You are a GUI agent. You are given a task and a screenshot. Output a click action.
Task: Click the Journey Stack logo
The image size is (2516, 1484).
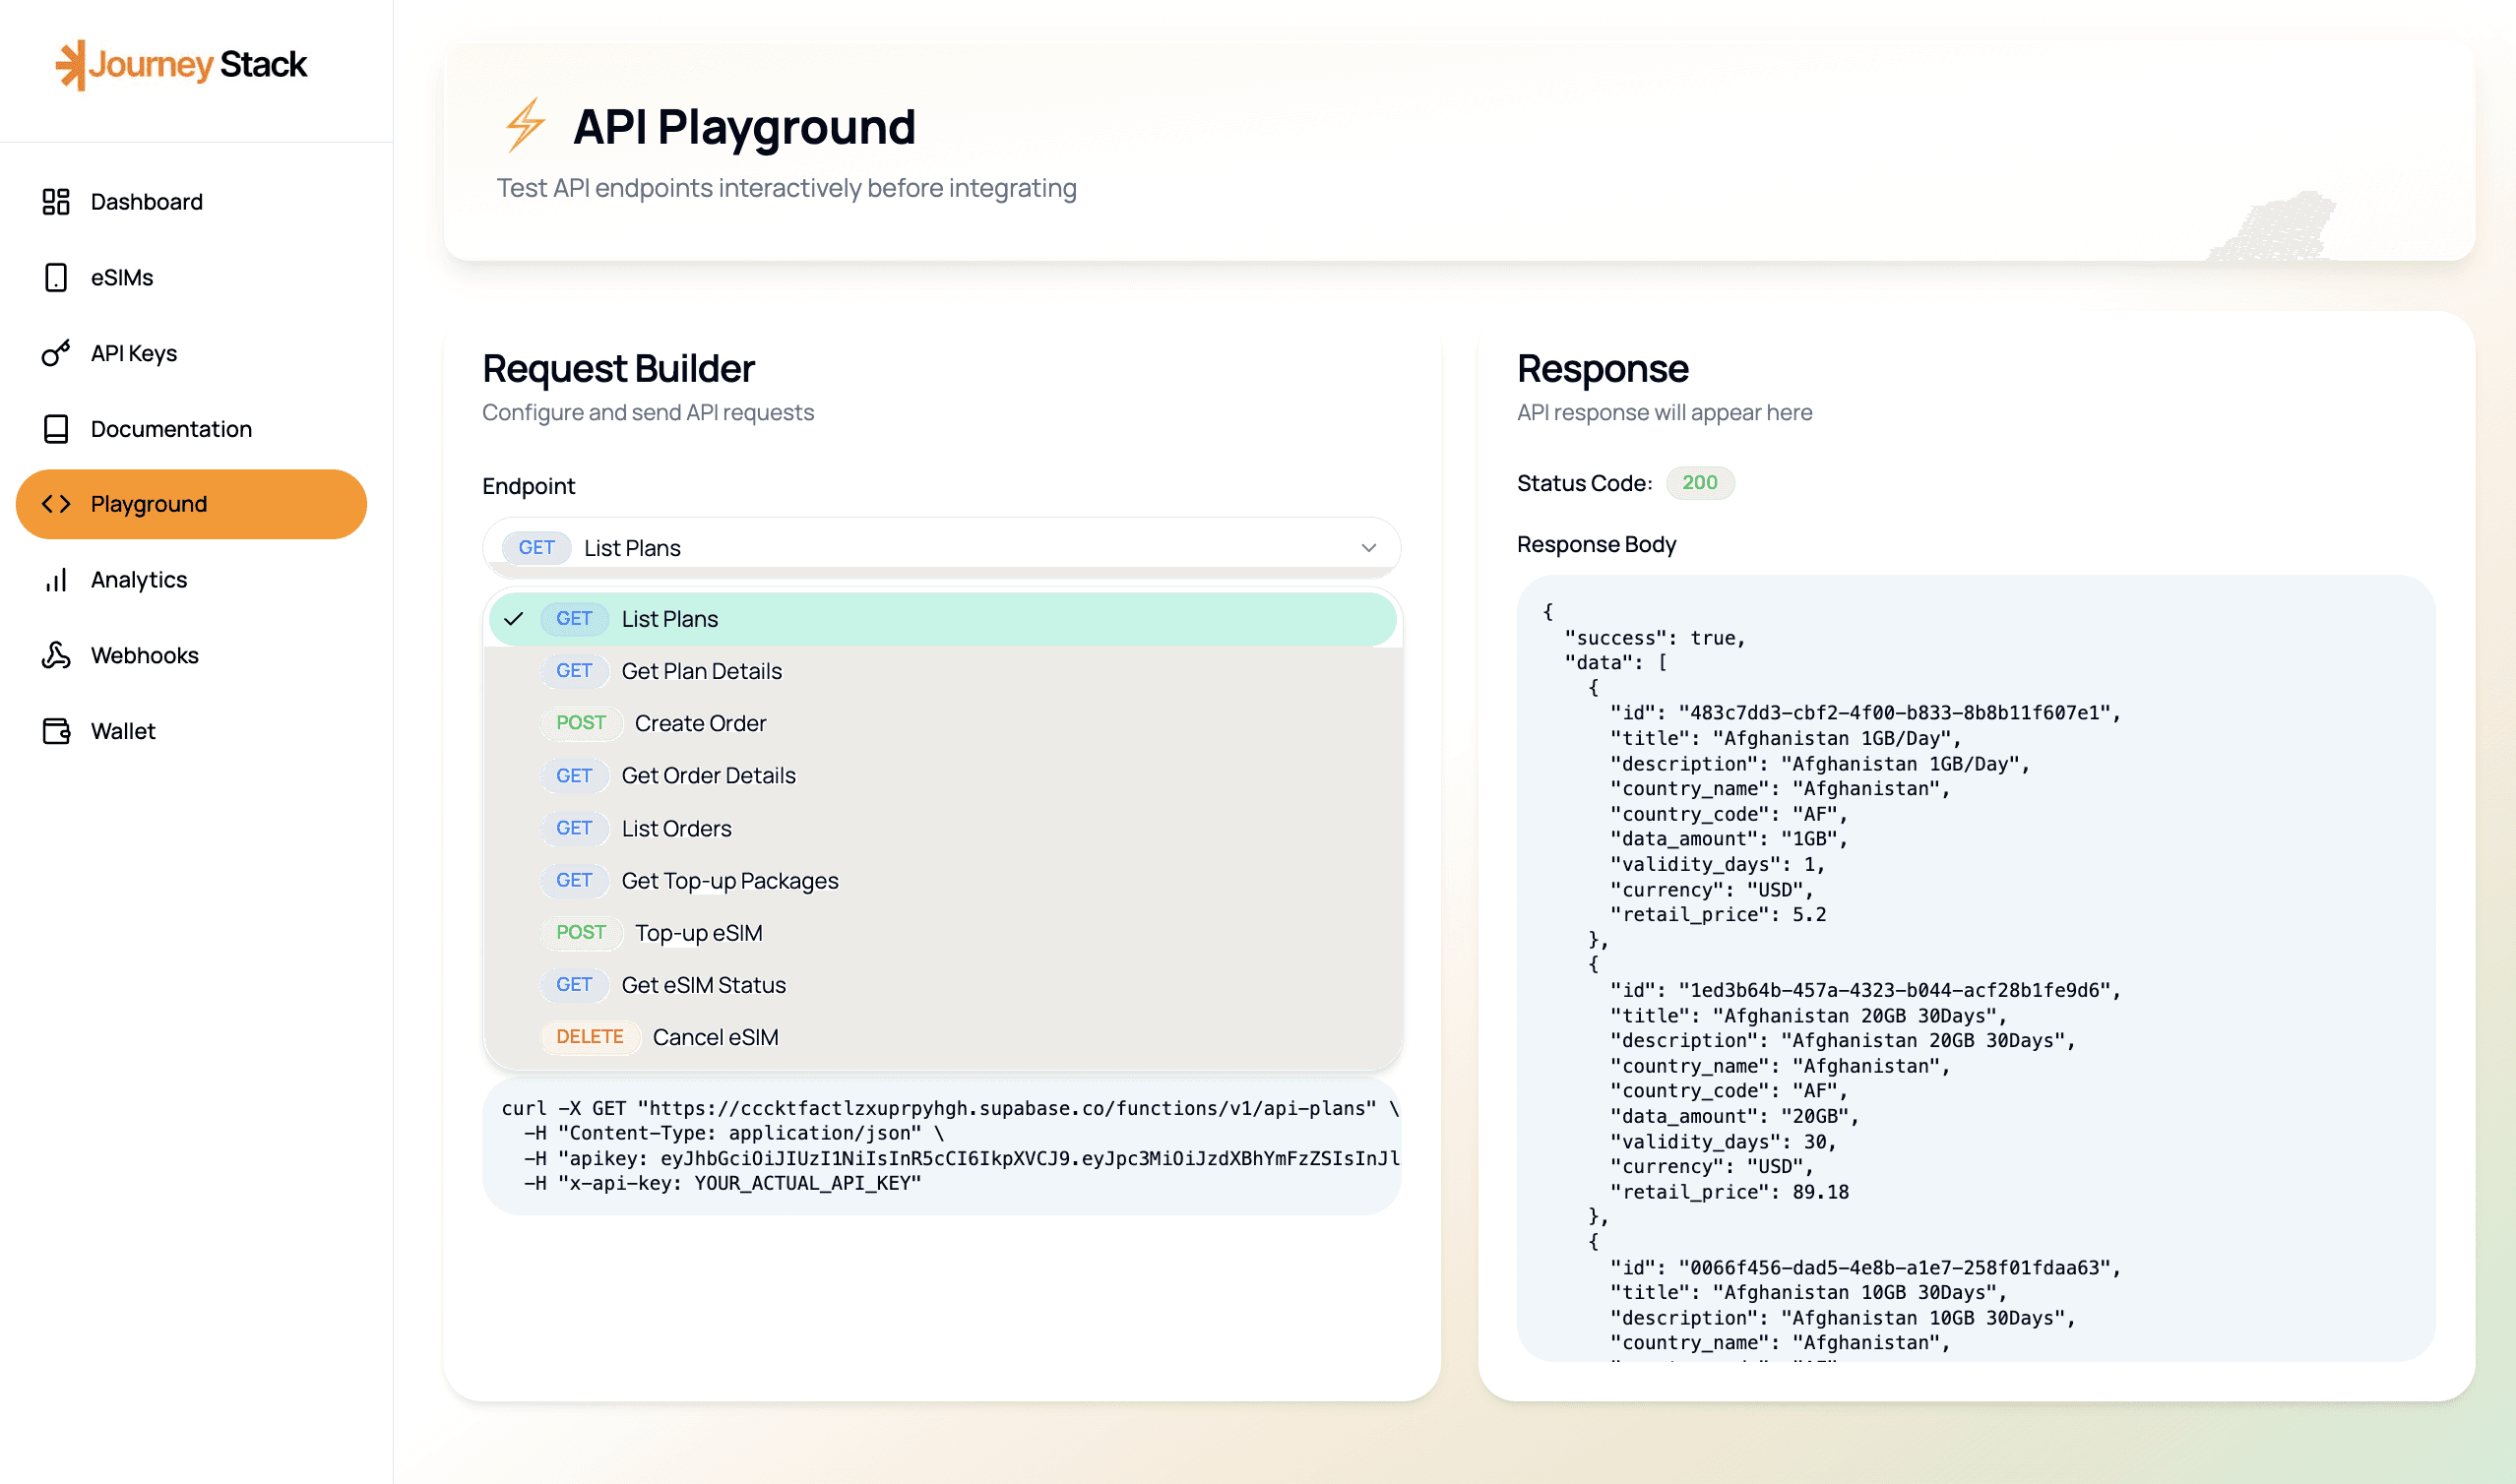181,65
